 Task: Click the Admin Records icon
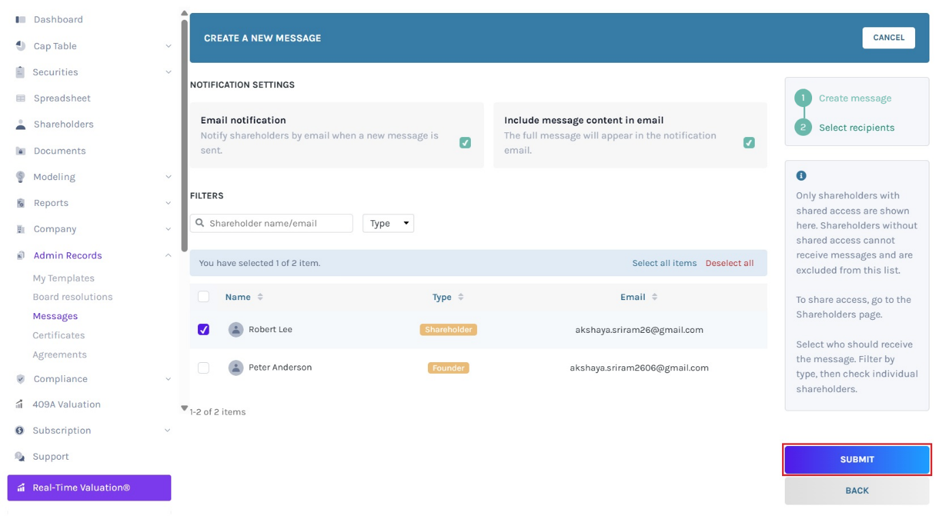[x=20, y=256]
